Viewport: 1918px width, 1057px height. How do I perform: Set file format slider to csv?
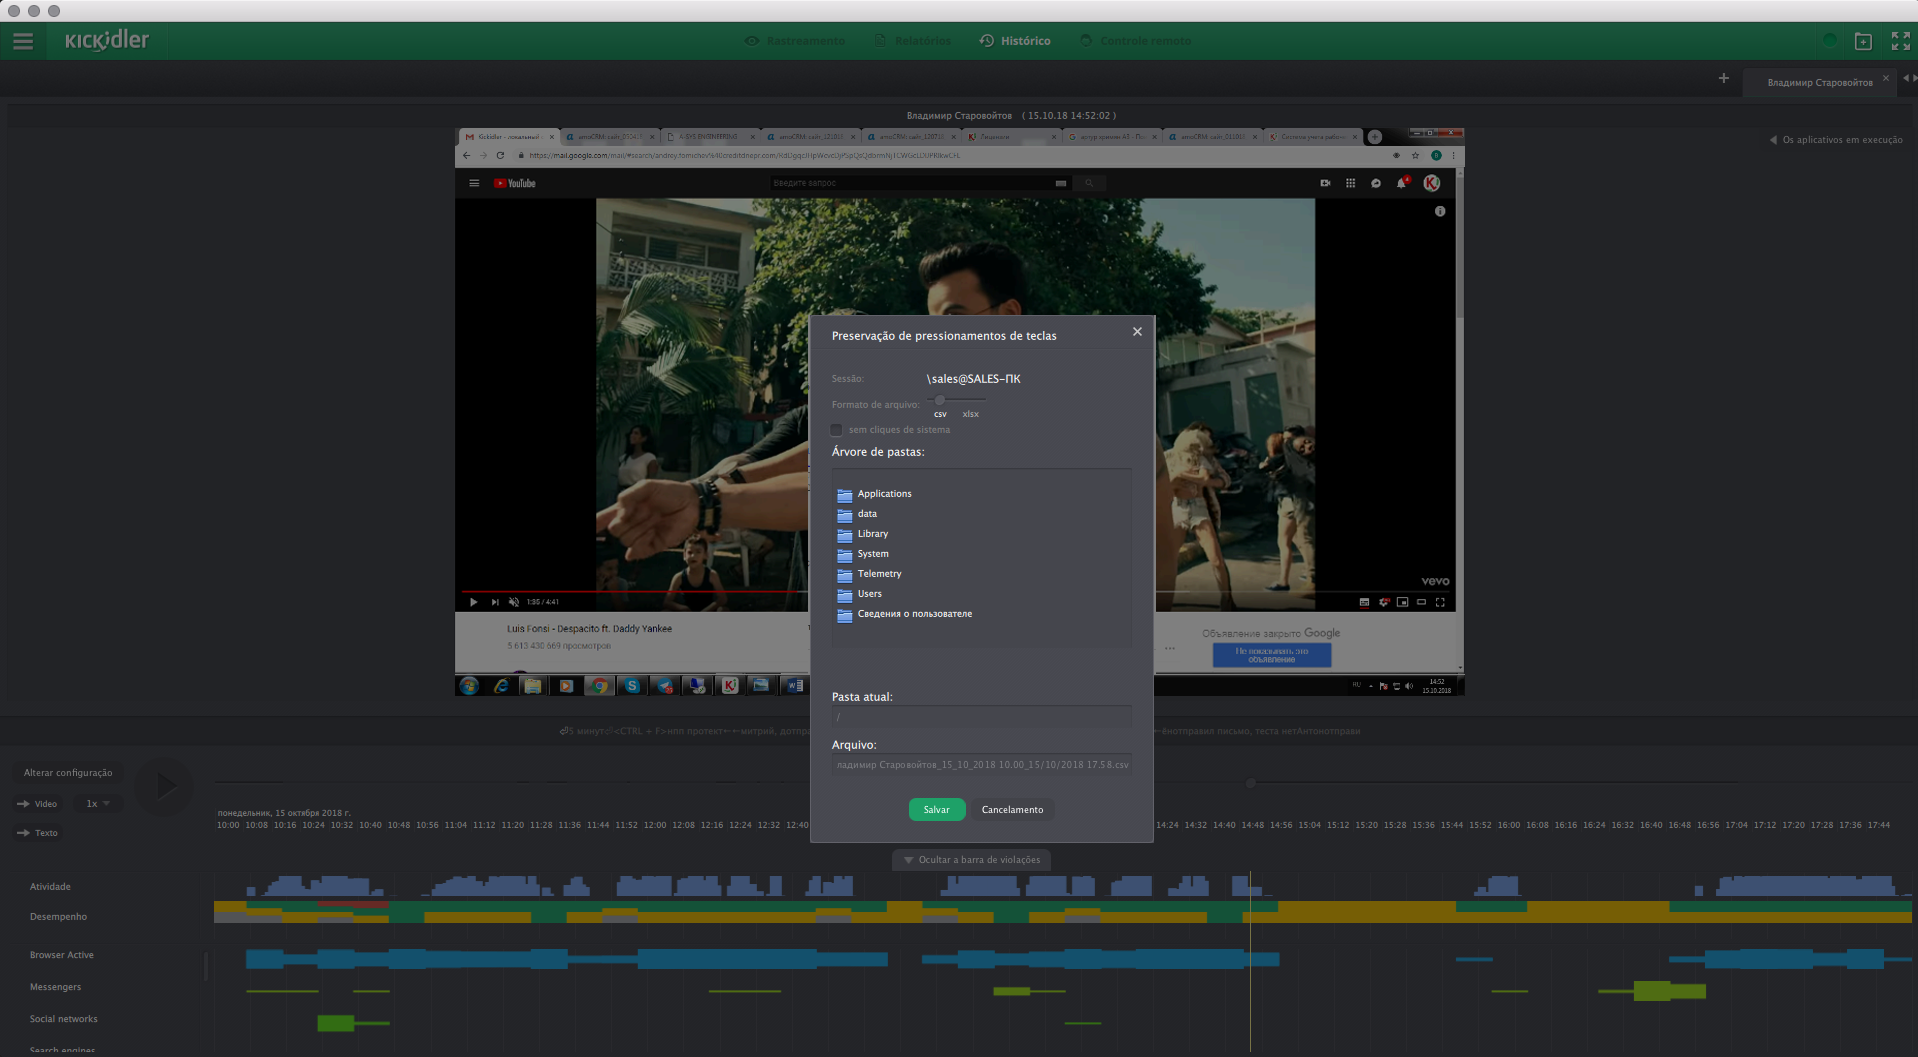[940, 400]
